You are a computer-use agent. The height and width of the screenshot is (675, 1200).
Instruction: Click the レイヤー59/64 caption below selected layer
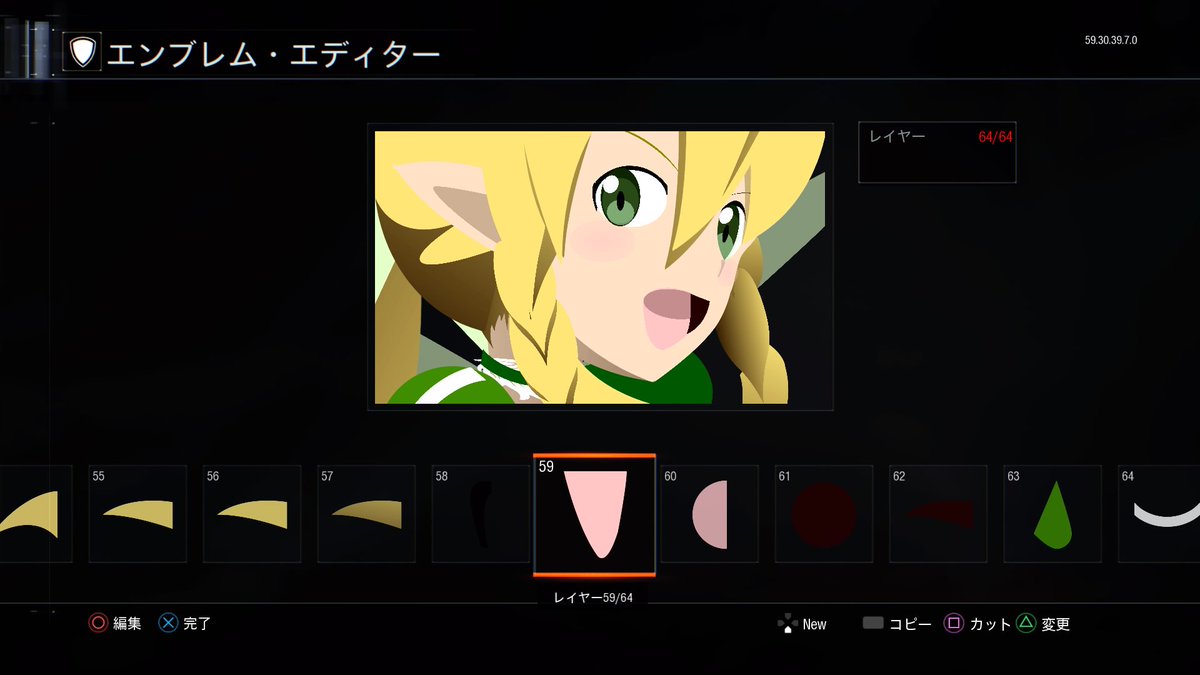[x=594, y=597]
